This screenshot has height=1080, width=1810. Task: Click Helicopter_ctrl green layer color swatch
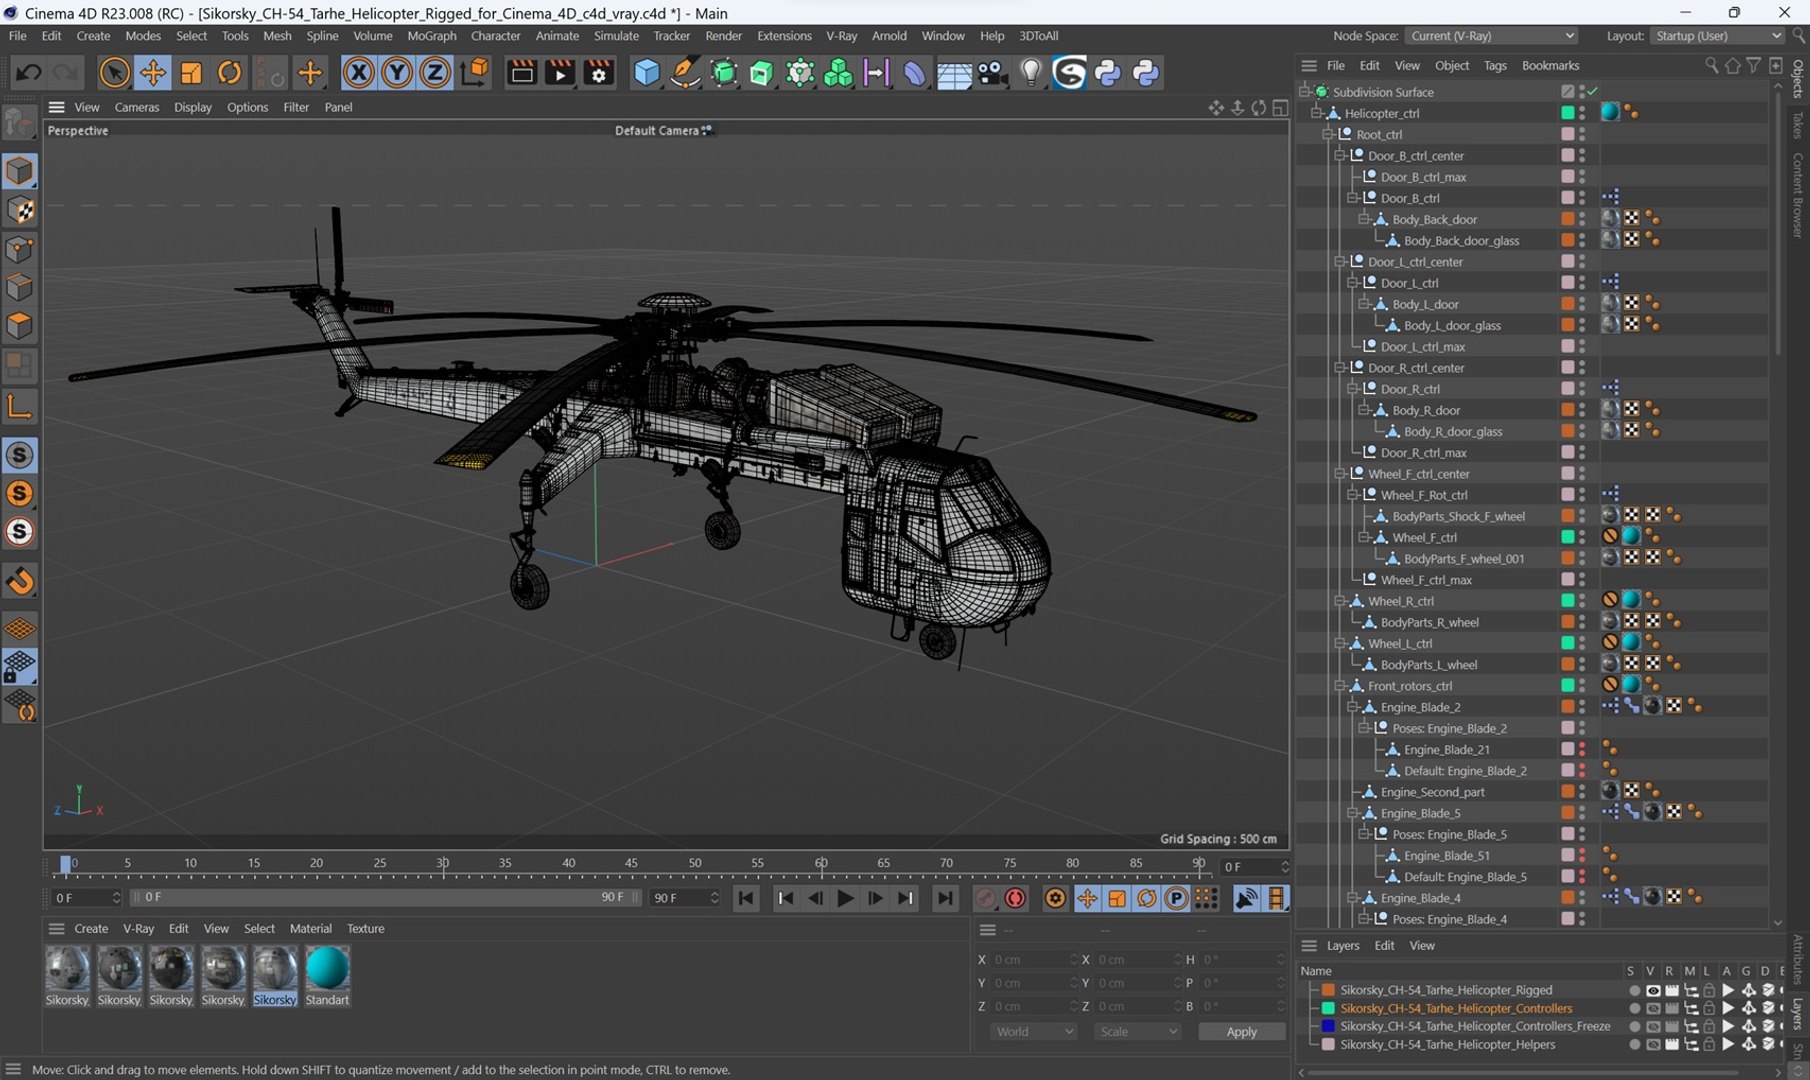1567,113
